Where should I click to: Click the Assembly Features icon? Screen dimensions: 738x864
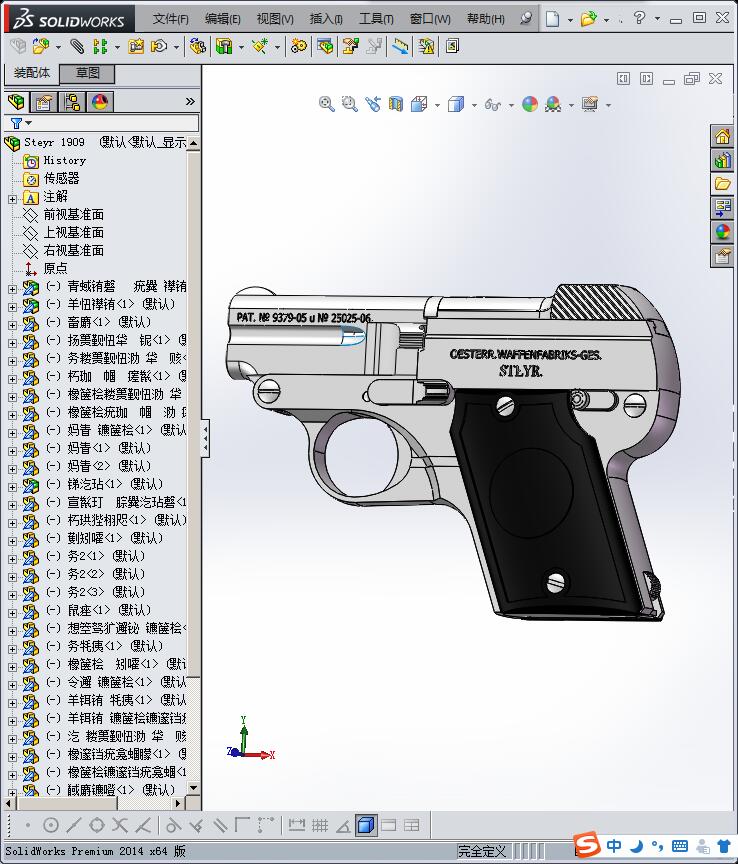223,46
